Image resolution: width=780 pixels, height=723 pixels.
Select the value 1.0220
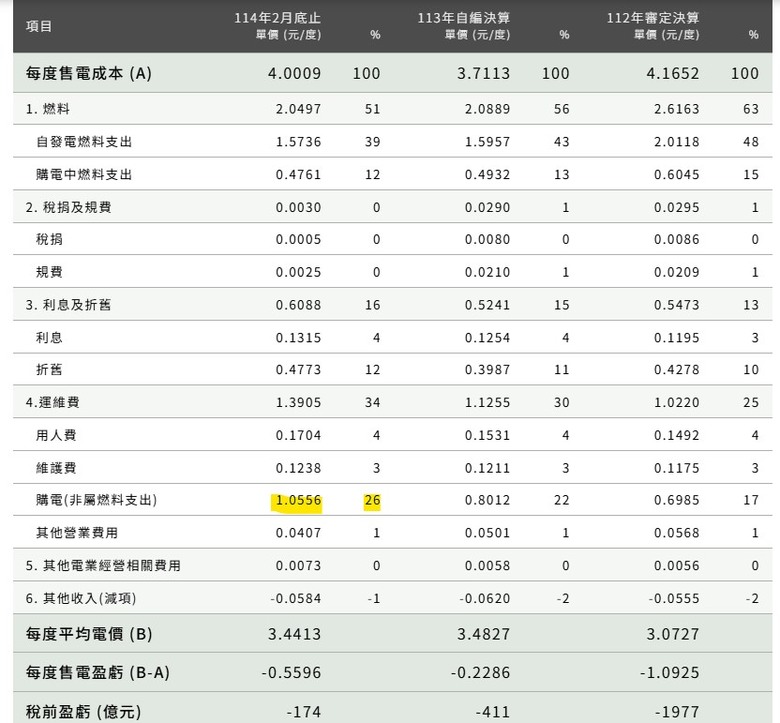click(677, 403)
